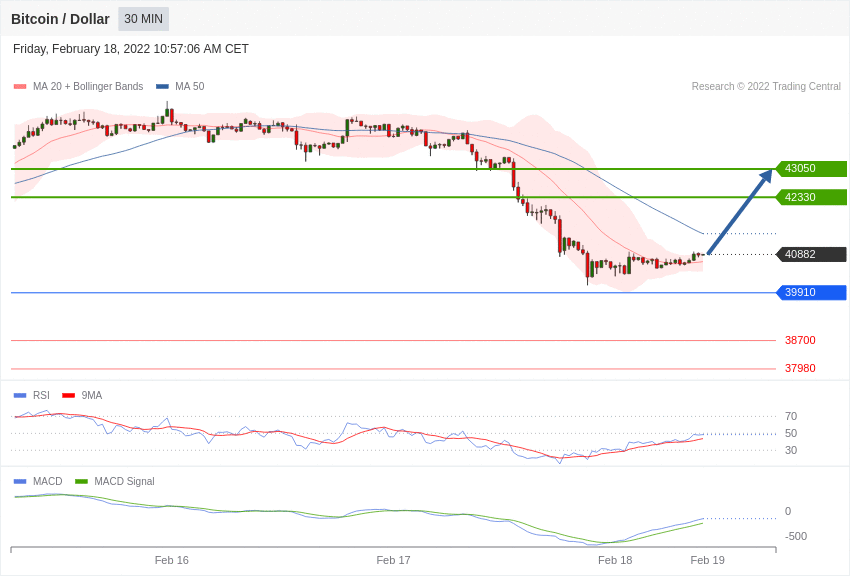
Task: Click the 30 MIN timeframe badge
Action: point(144,19)
